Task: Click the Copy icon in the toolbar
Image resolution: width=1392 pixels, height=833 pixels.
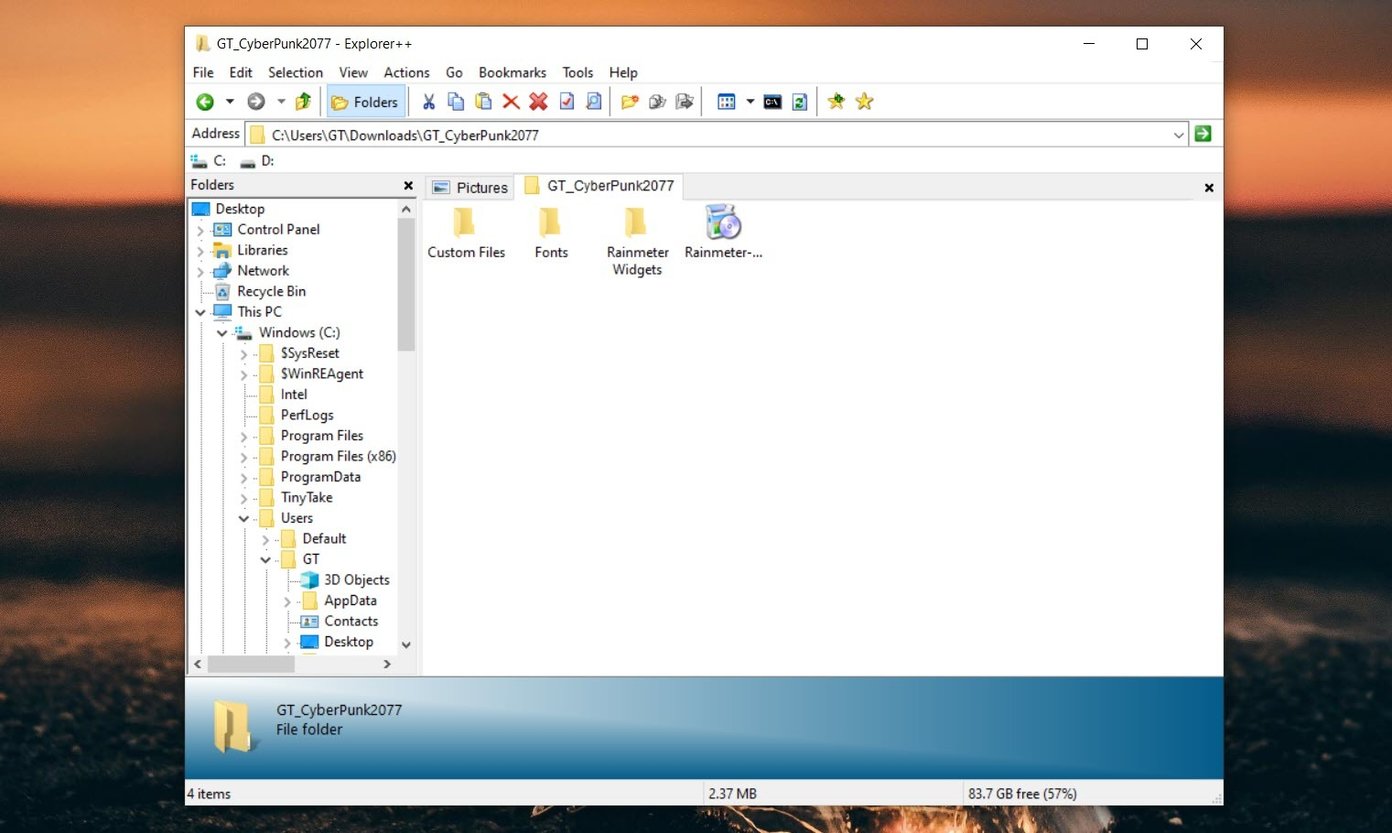Action: [x=455, y=101]
